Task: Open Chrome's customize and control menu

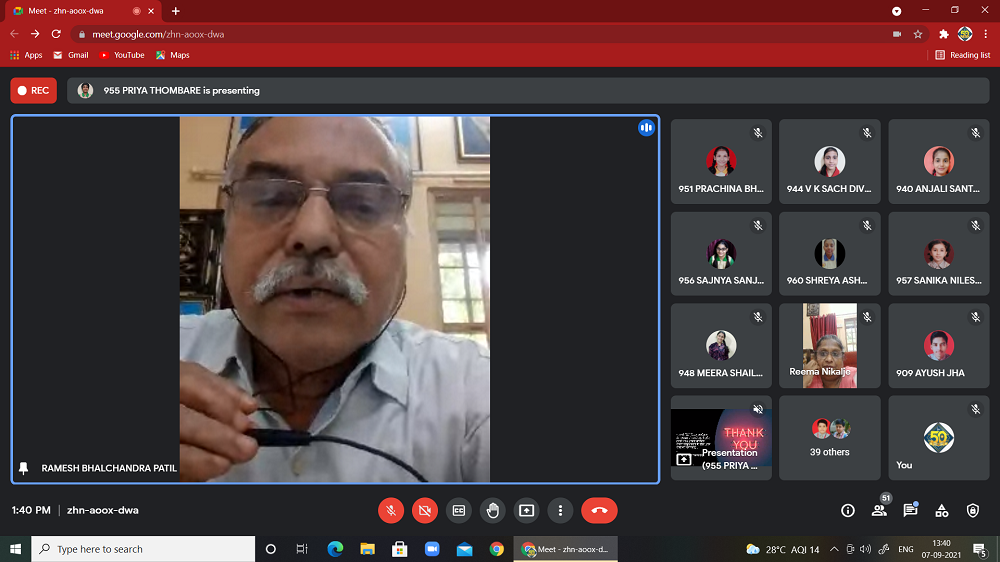Action: coord(986,34)
